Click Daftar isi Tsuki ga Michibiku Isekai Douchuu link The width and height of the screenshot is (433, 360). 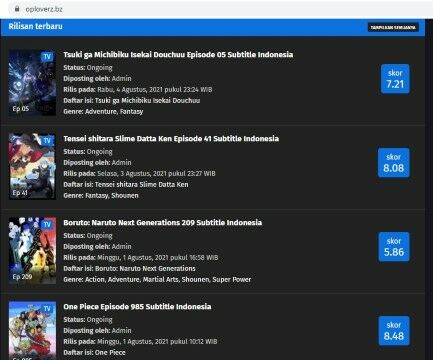point(147,100)
